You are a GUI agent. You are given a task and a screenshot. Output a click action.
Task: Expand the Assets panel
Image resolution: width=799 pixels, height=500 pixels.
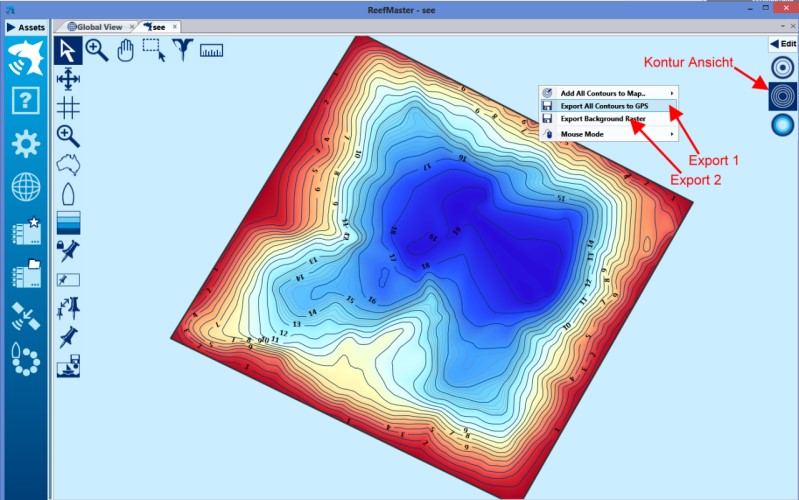[x=25, y=27]
